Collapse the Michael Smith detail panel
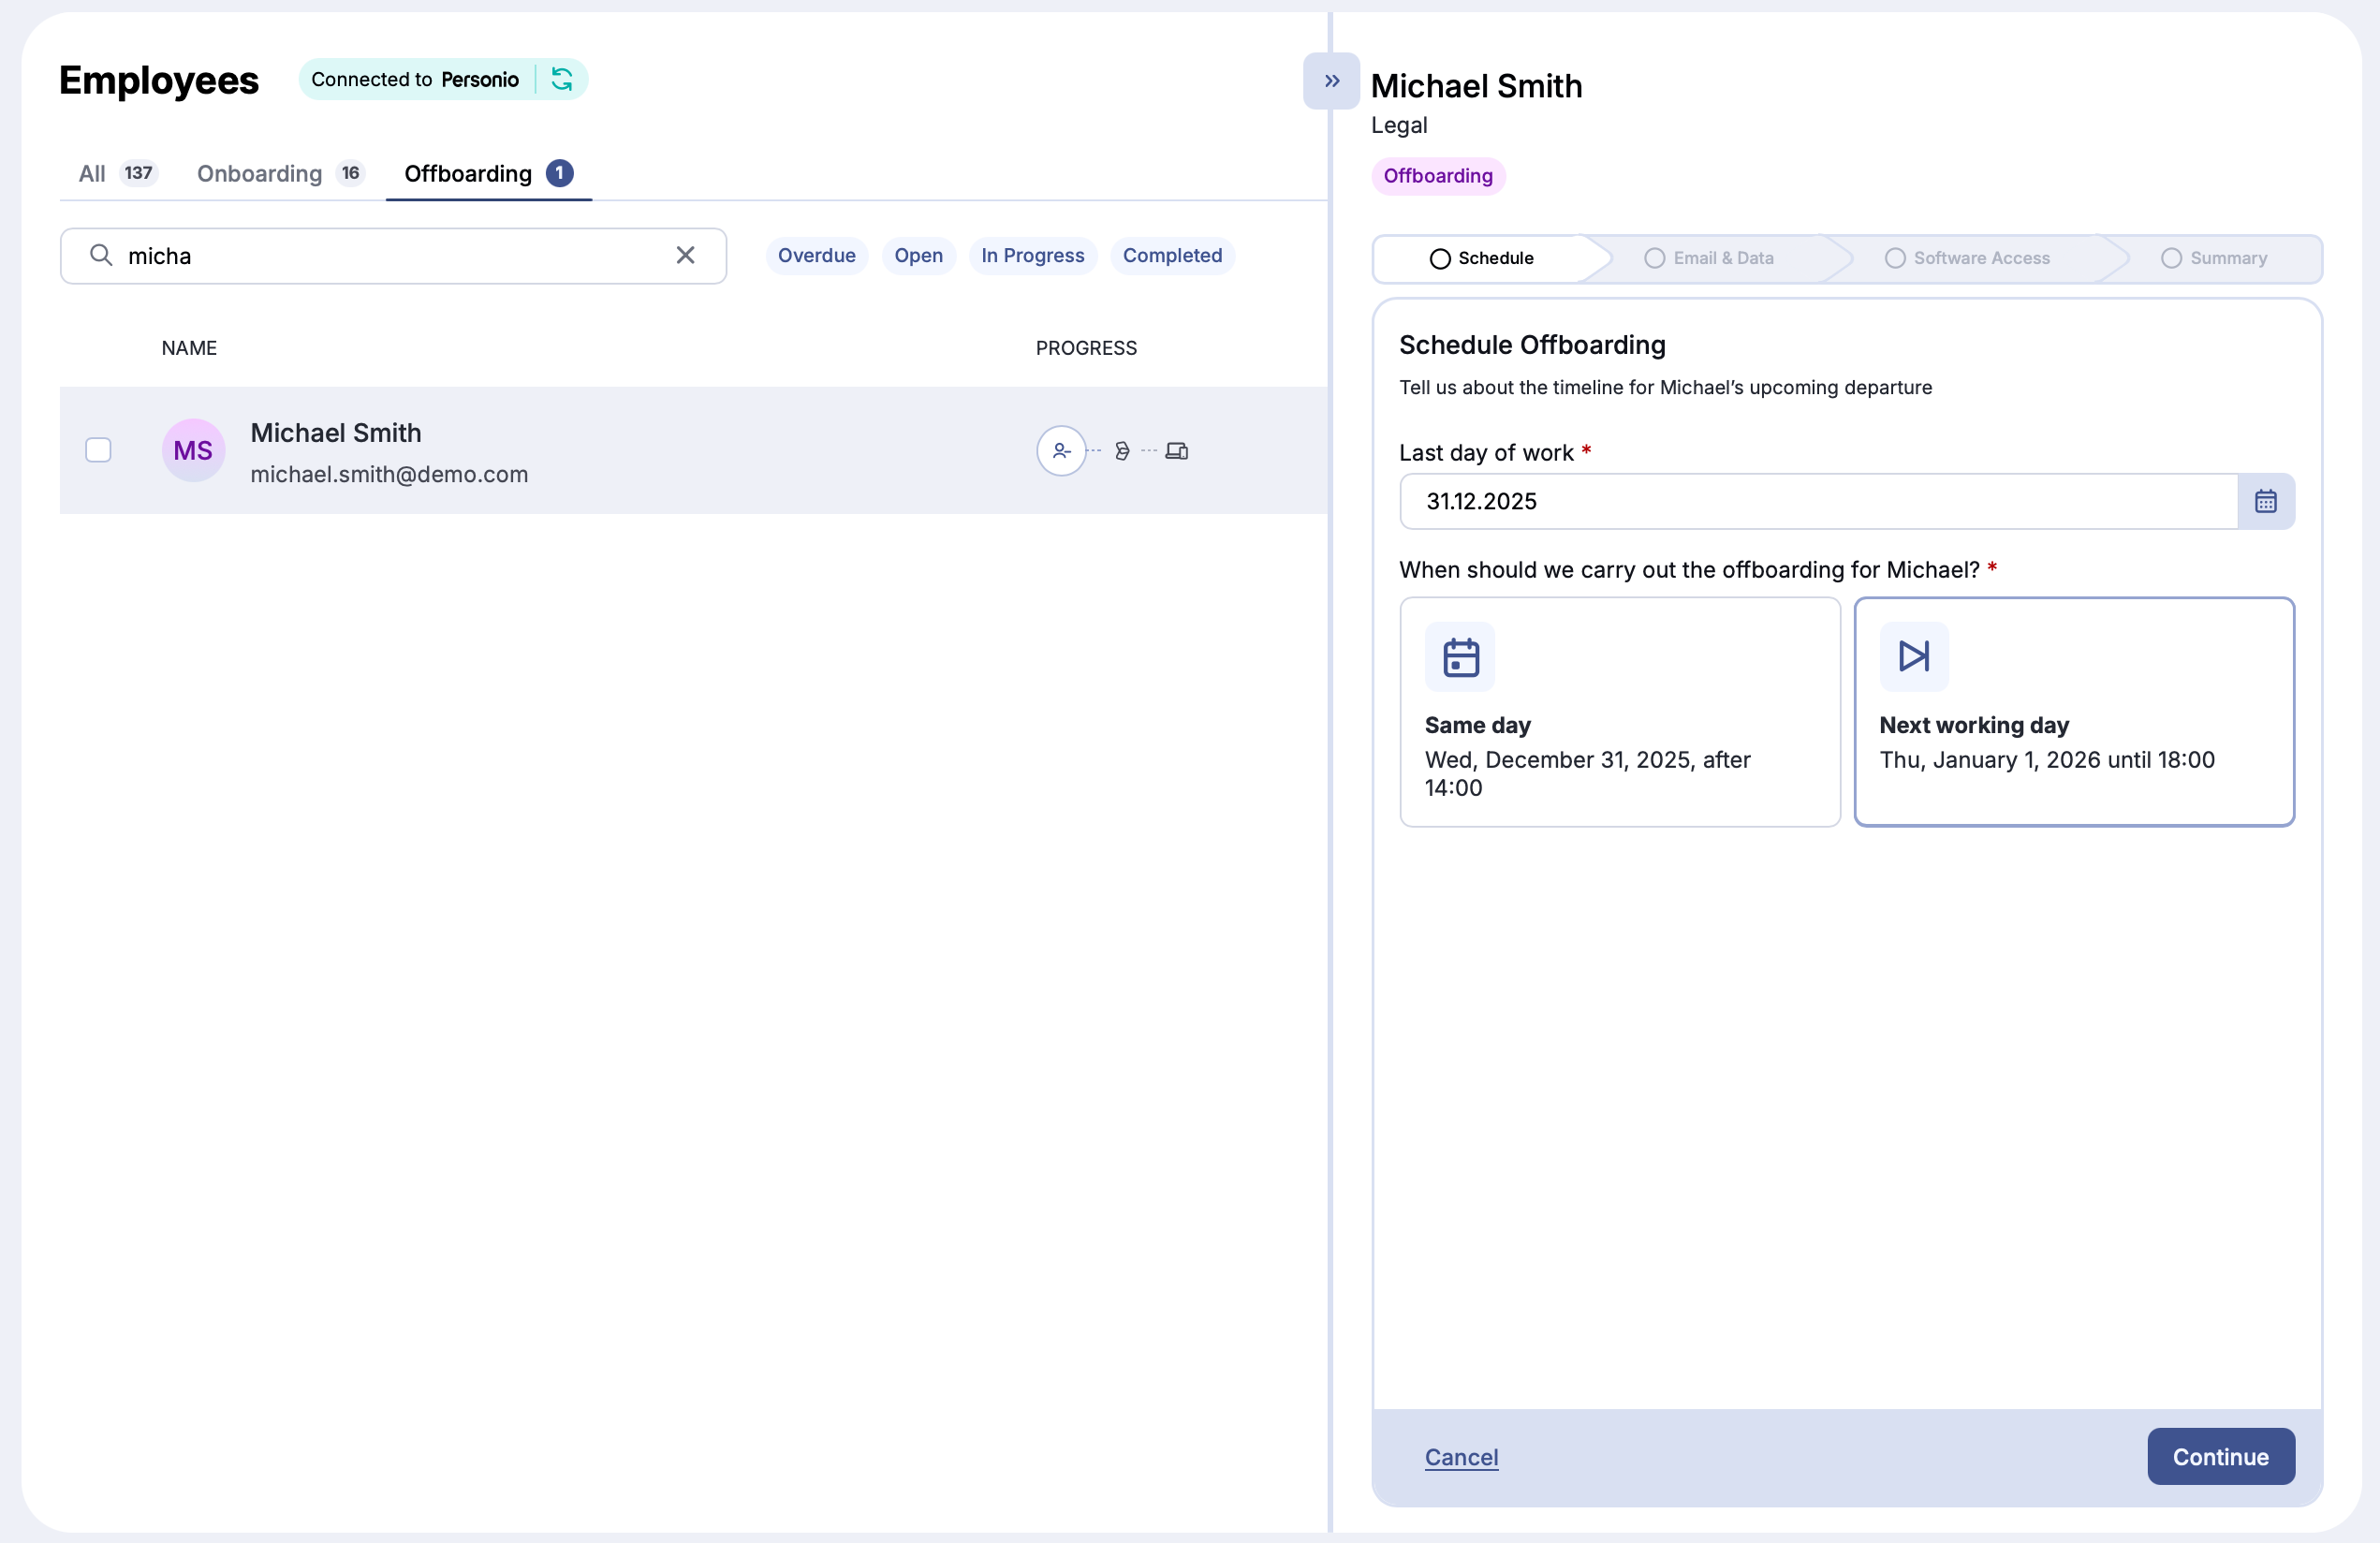 1330,81
